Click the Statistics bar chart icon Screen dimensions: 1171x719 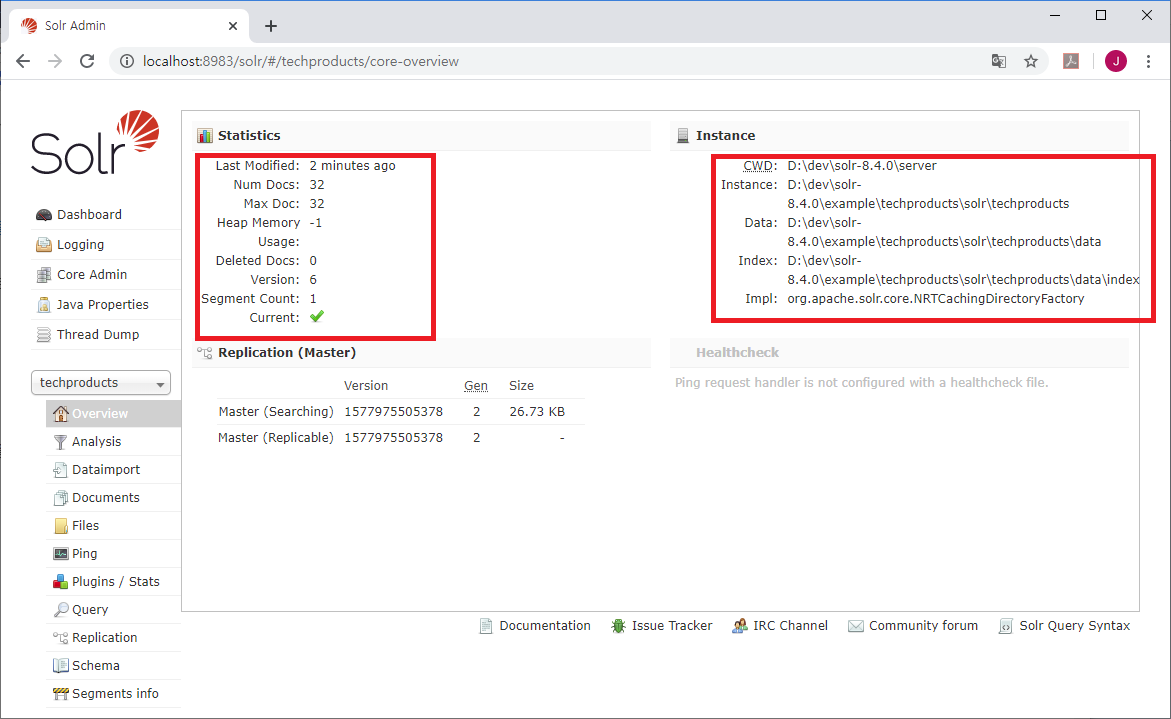(205, 135)
